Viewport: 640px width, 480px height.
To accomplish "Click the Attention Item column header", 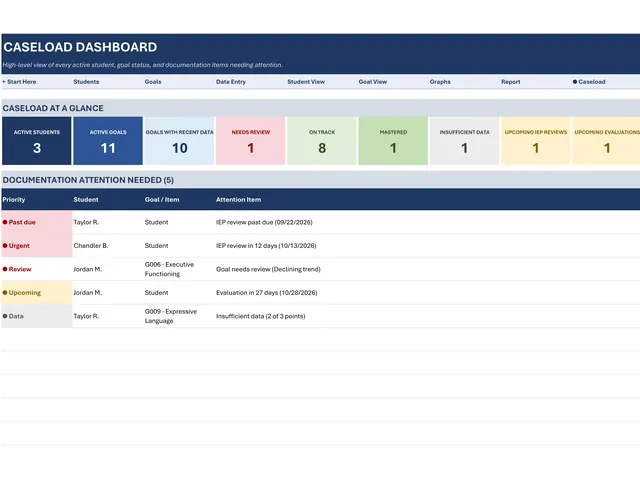I will point(238,200).
